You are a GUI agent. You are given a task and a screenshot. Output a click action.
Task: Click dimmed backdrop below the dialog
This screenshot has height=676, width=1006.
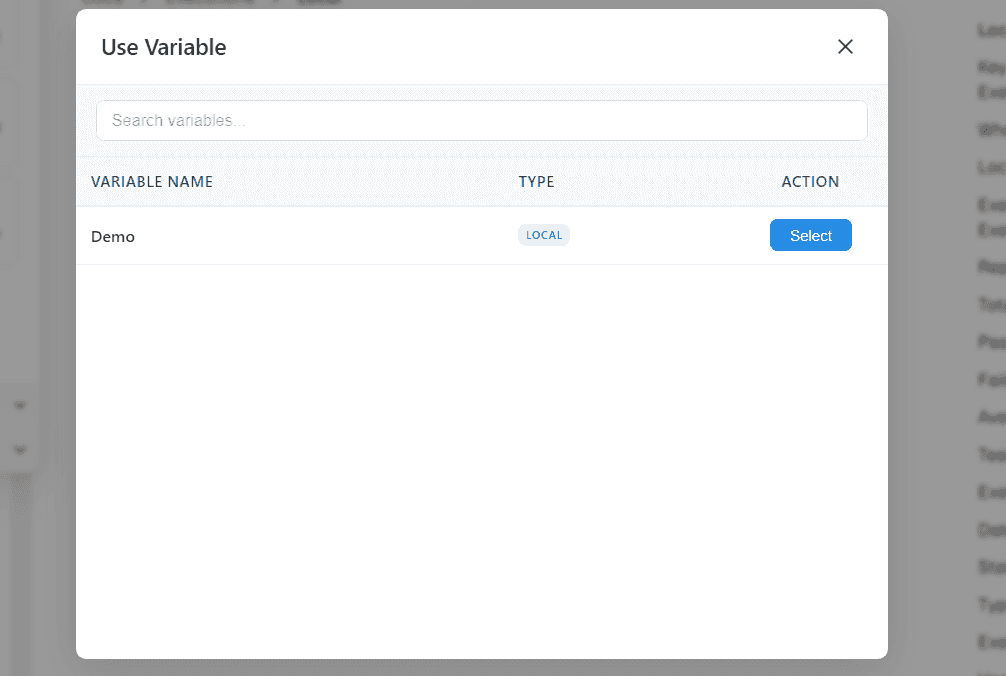click(481, 668)
